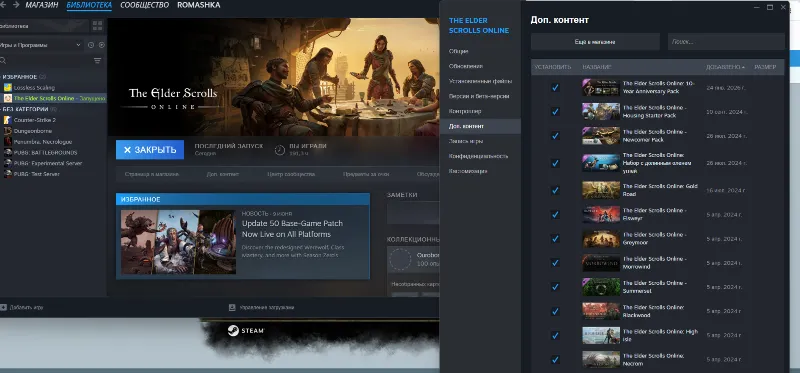Image resolution: width=800 pixels, height=373 pixels.
Task: Open the Предметы за очки link
Action: coord(366,175)
